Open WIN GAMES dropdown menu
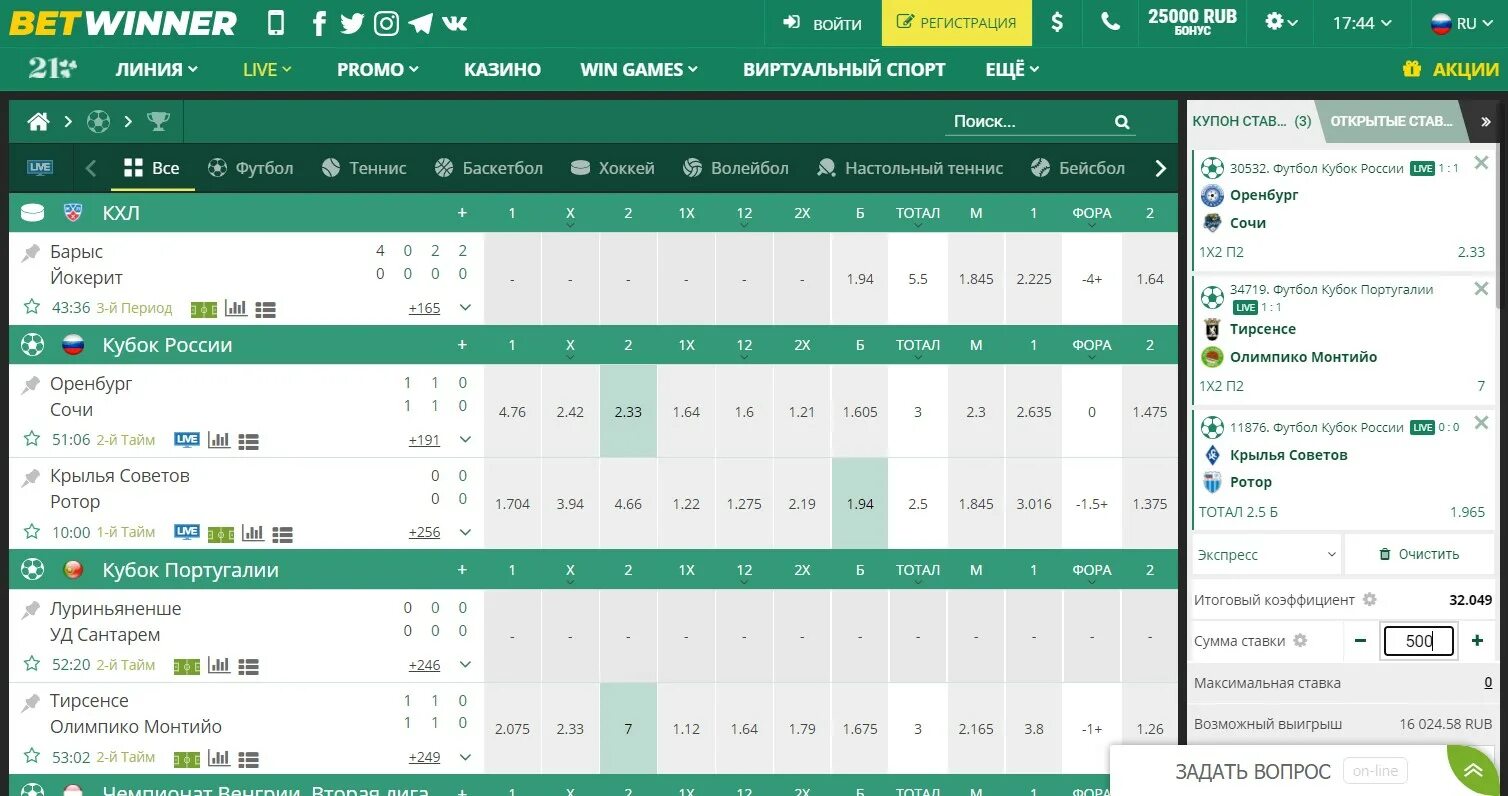 point(639,69)
